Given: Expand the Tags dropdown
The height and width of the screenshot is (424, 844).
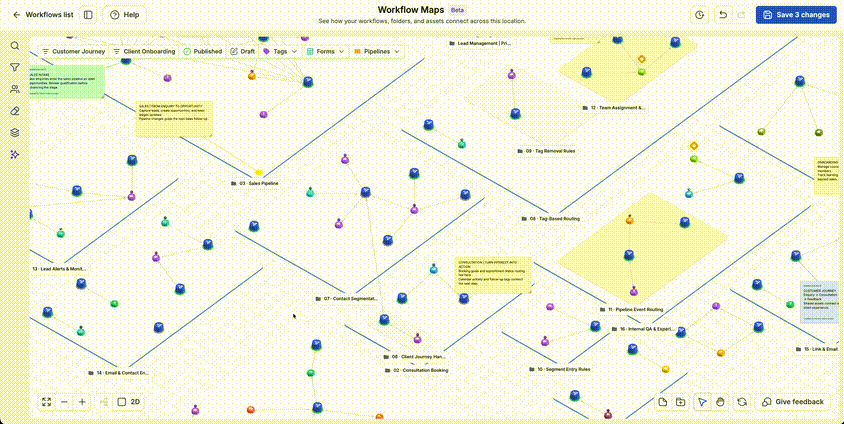Looking at the screenshot, I should (280, 52).
